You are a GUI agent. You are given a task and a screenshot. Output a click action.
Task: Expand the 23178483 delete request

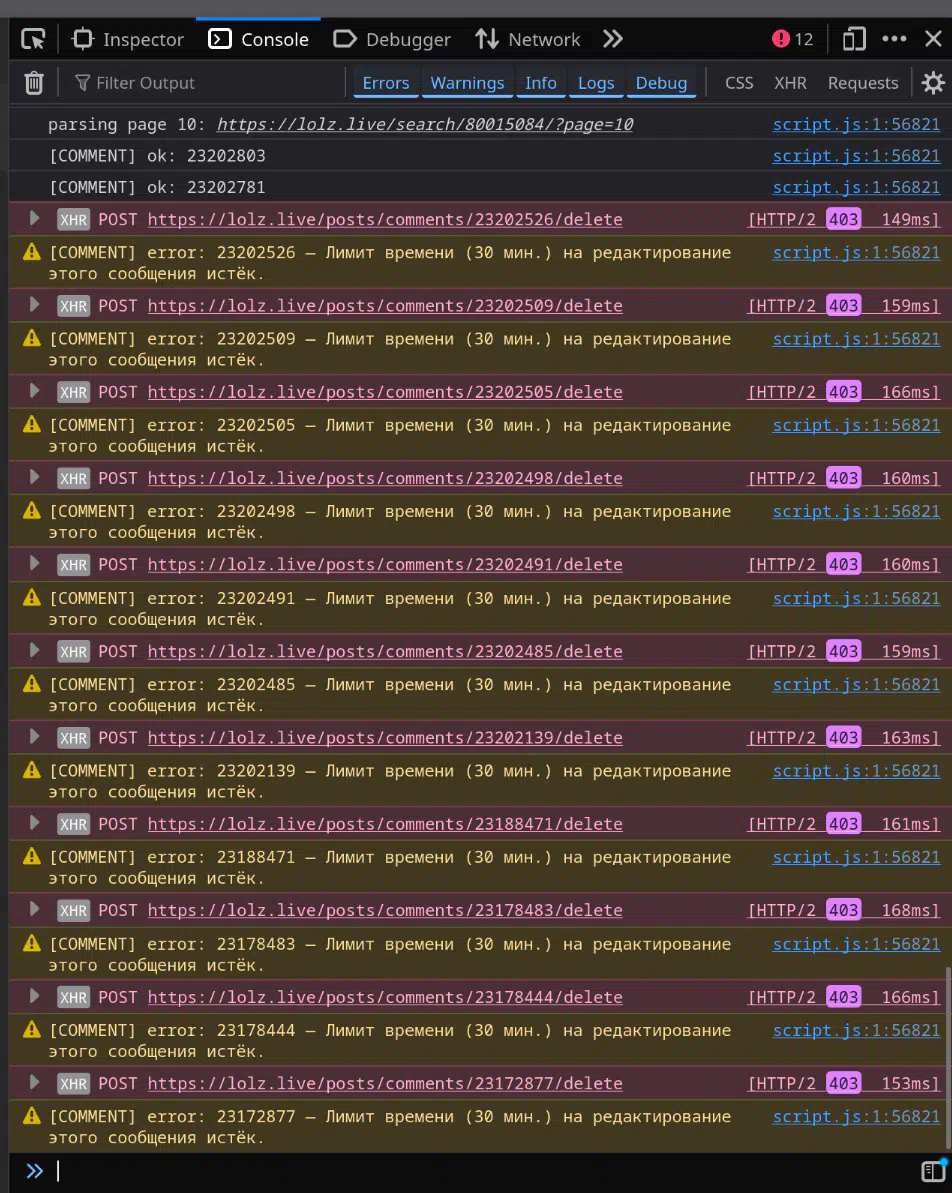click(34, 909)
